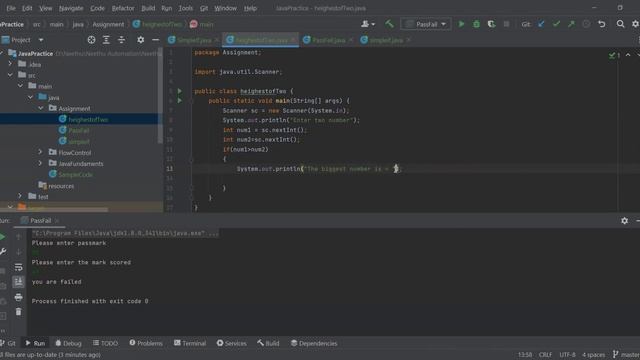Click the Stop icon in top toolbar

[507, 24]
